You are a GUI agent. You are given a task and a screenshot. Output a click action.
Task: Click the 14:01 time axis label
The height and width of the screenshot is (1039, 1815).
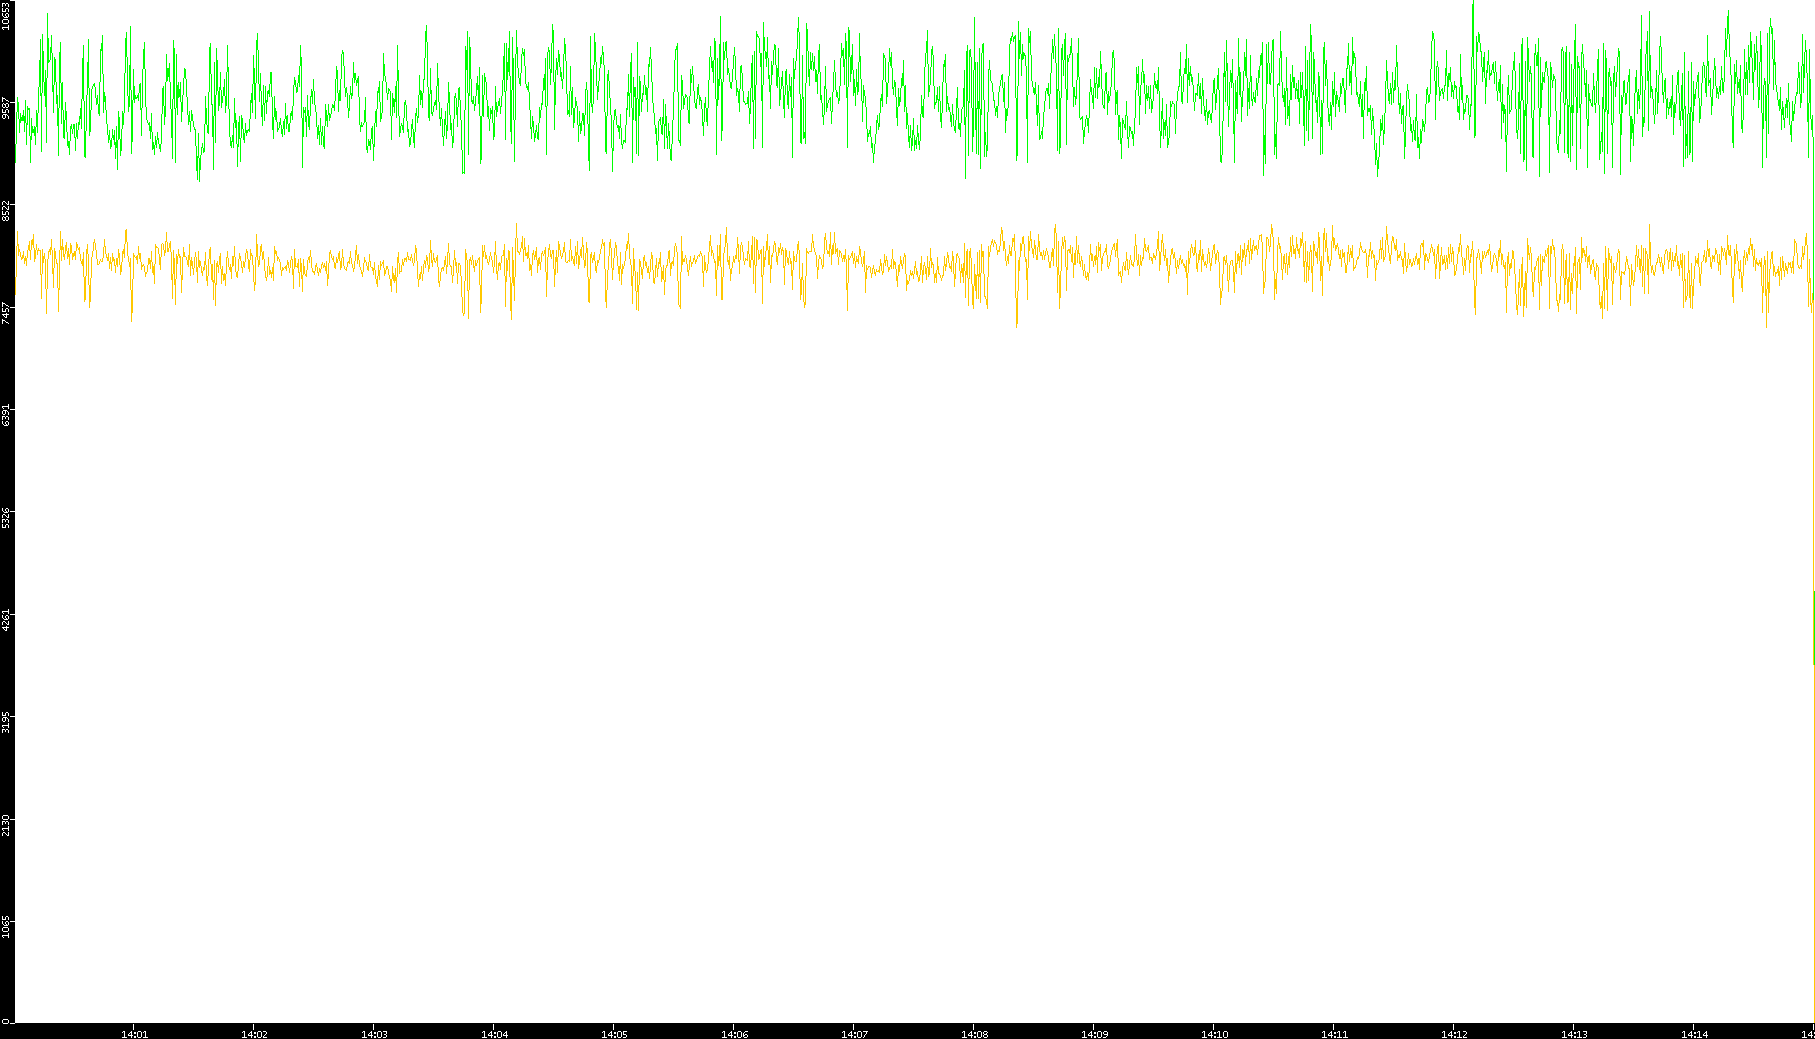[x=134, y=1034]
